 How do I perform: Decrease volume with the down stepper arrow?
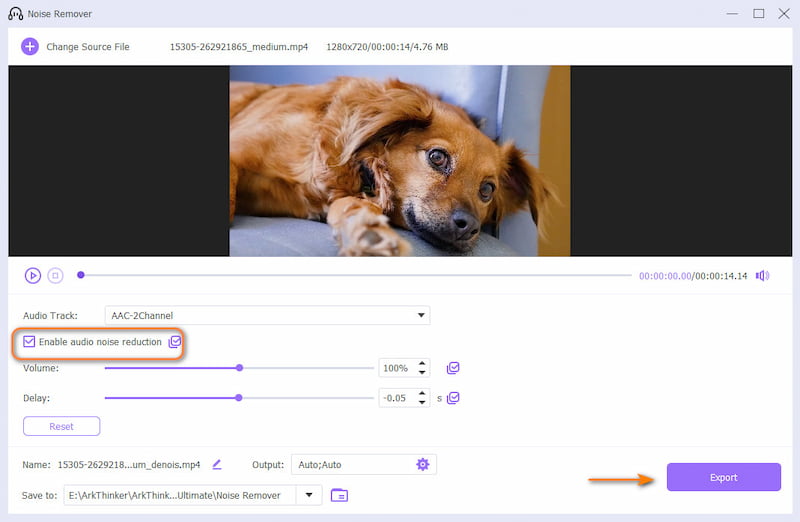point(422,372)
